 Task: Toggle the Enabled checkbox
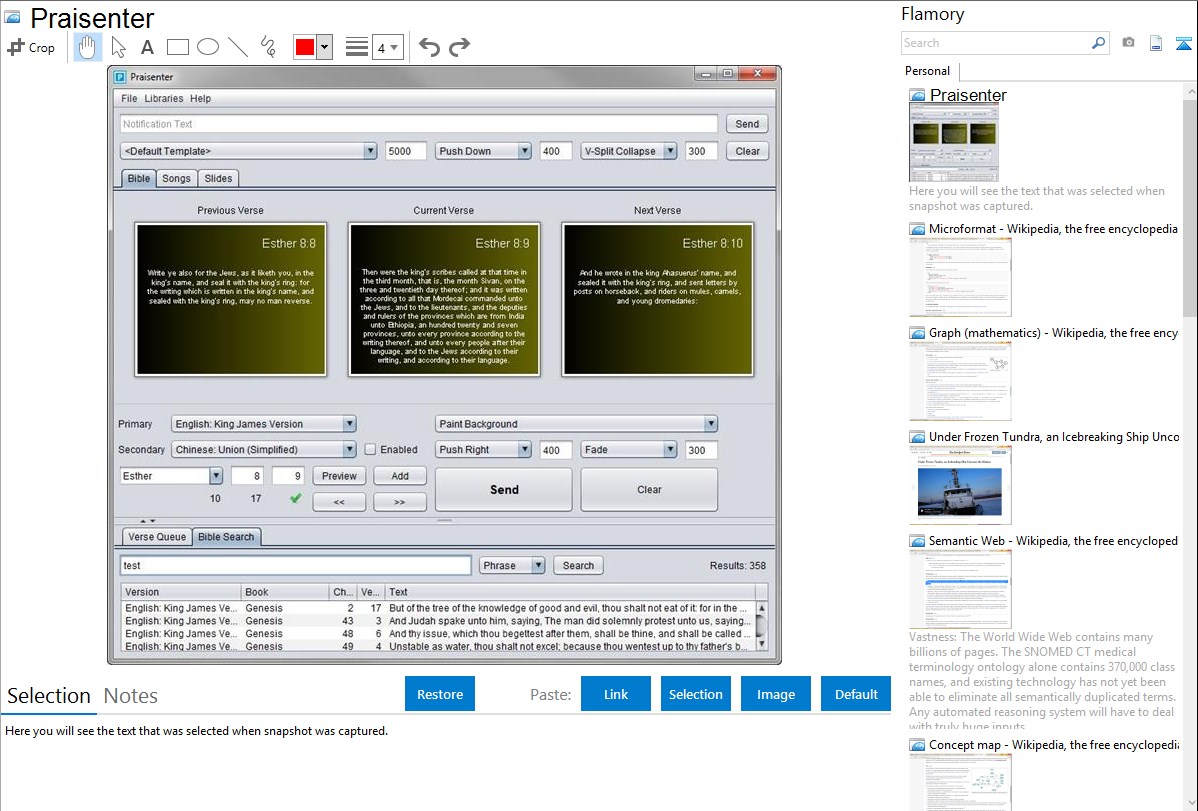(371, 449)
